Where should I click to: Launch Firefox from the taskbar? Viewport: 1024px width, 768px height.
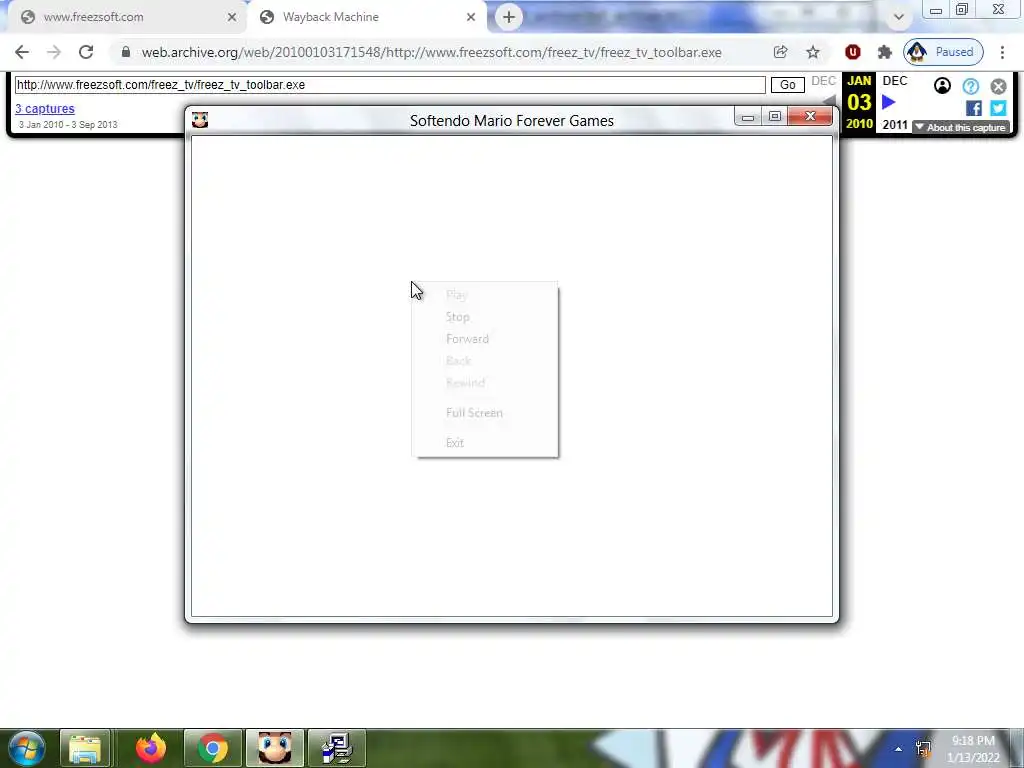click(151, 748)
